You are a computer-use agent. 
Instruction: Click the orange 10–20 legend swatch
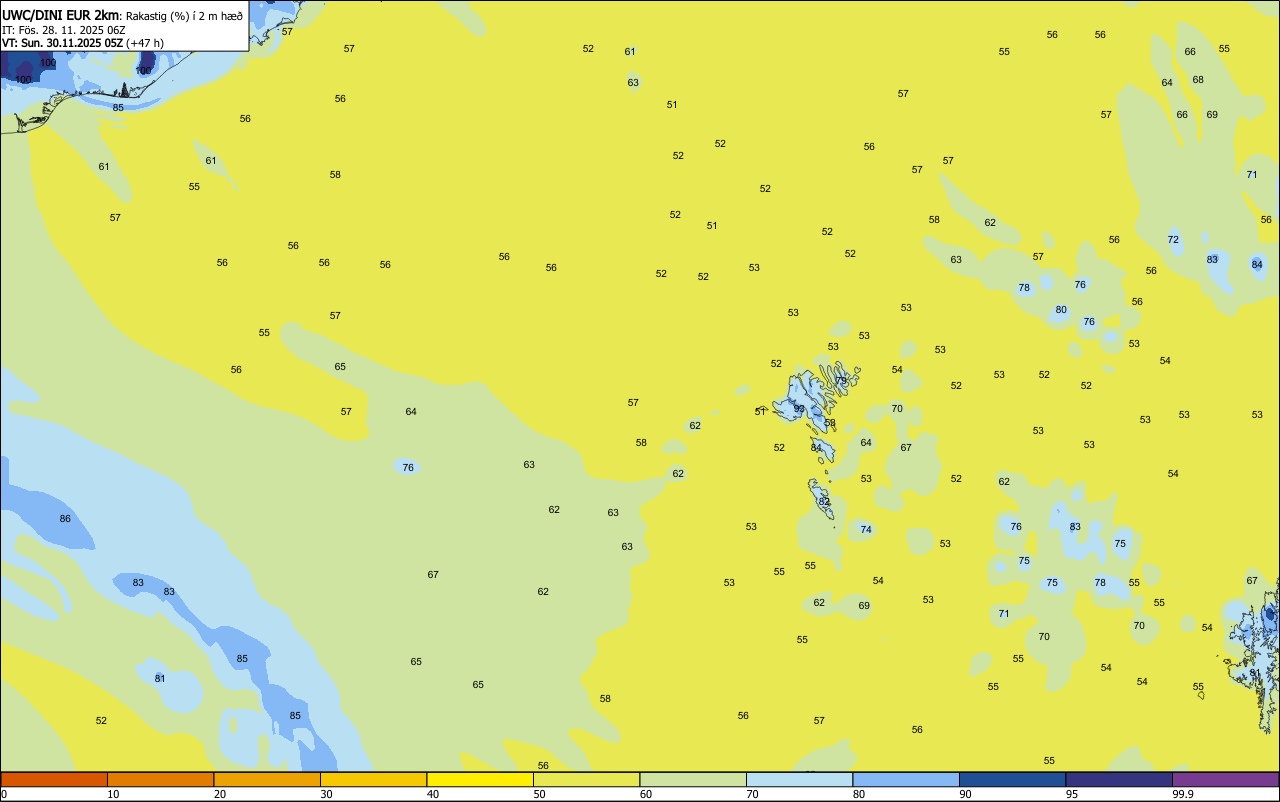160,779
